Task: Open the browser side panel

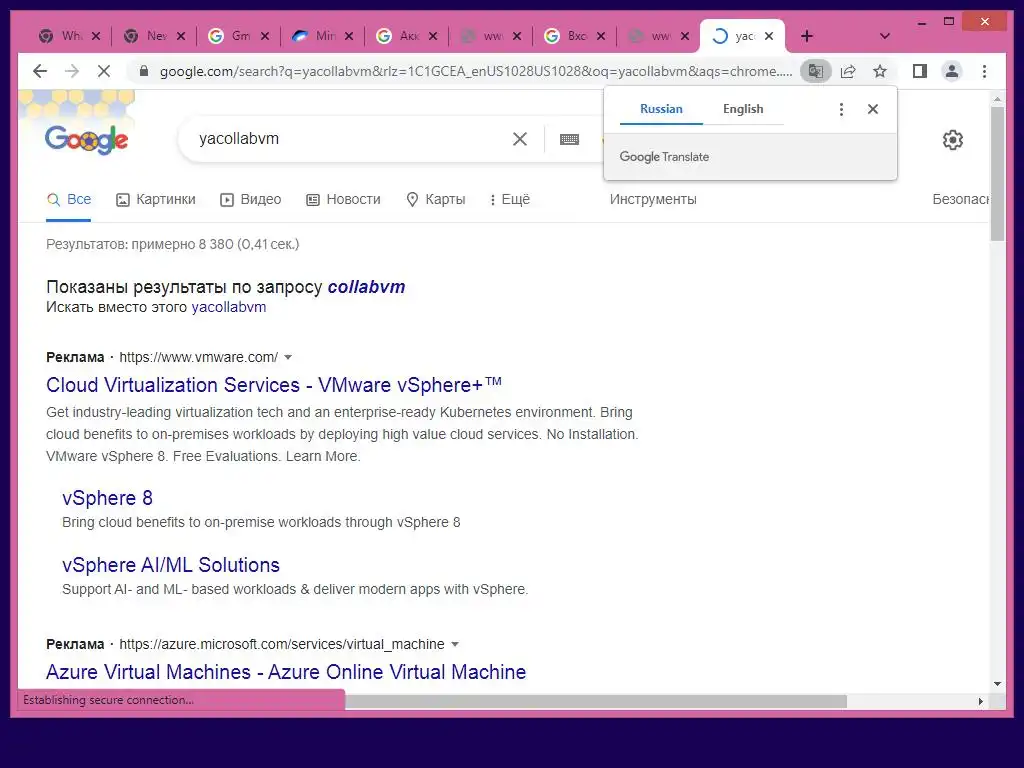Action: pyautogui.click(x=920, y=71)
